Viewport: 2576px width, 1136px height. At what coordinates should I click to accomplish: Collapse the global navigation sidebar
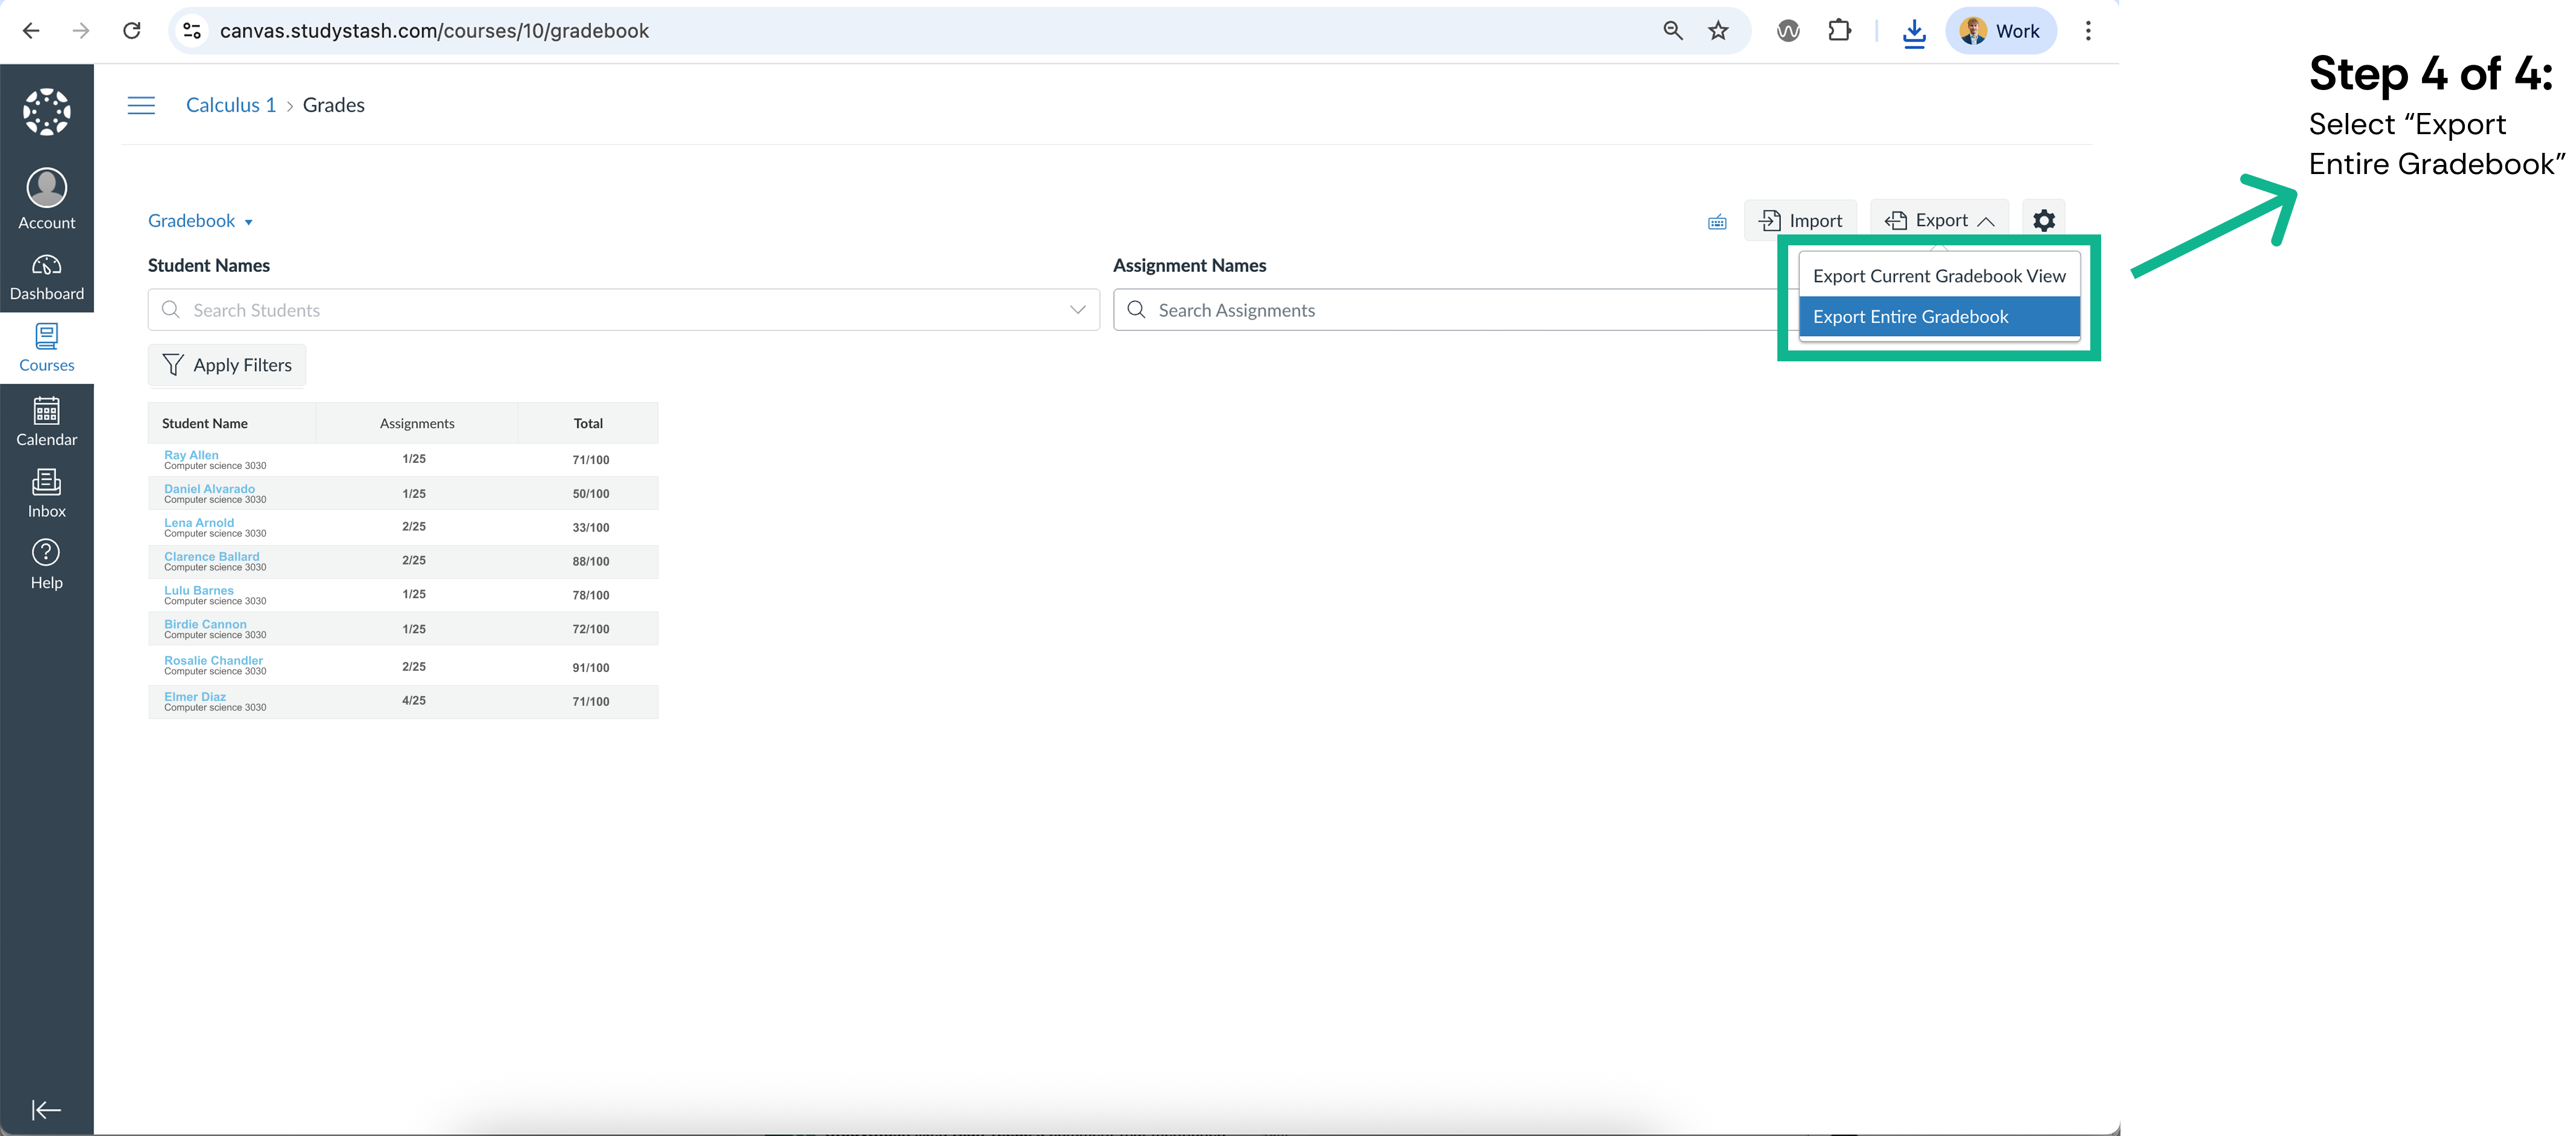[46, 1109]
